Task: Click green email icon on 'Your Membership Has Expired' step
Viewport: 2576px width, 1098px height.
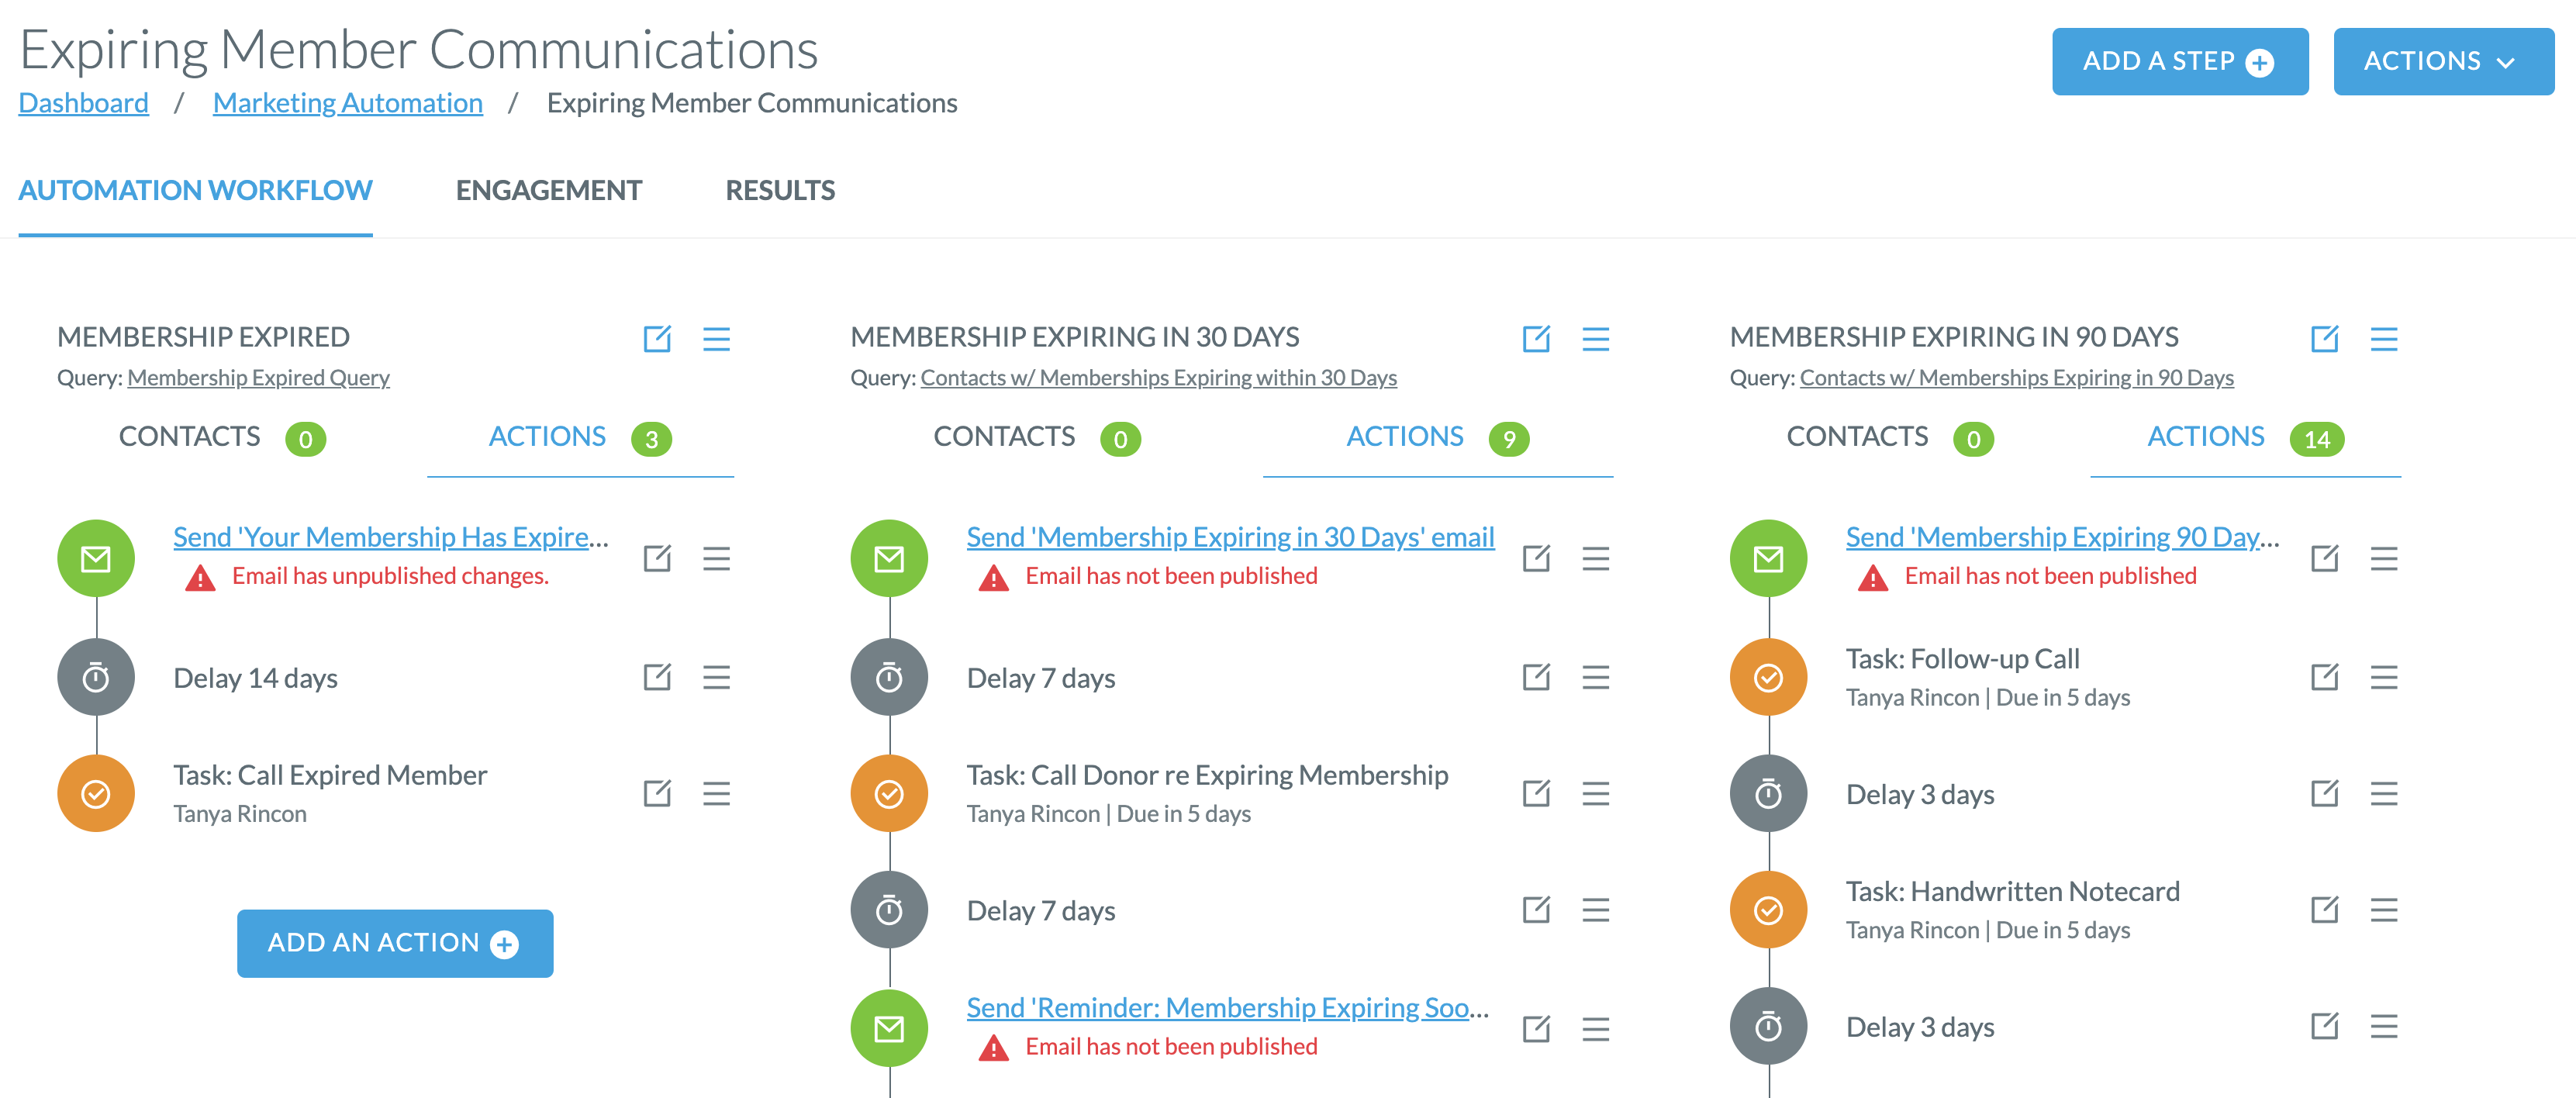Action: [x=95, y=558]
